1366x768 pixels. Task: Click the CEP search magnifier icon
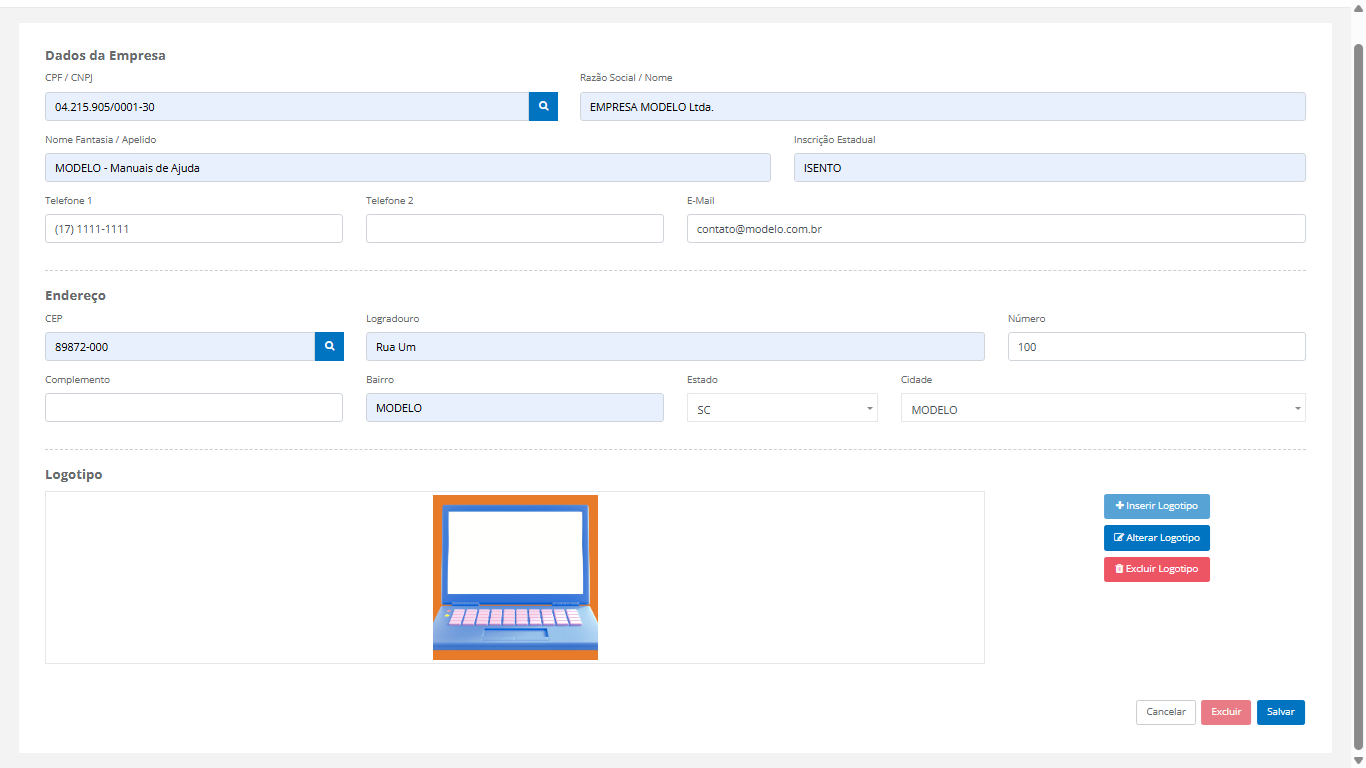pos(329,347)
